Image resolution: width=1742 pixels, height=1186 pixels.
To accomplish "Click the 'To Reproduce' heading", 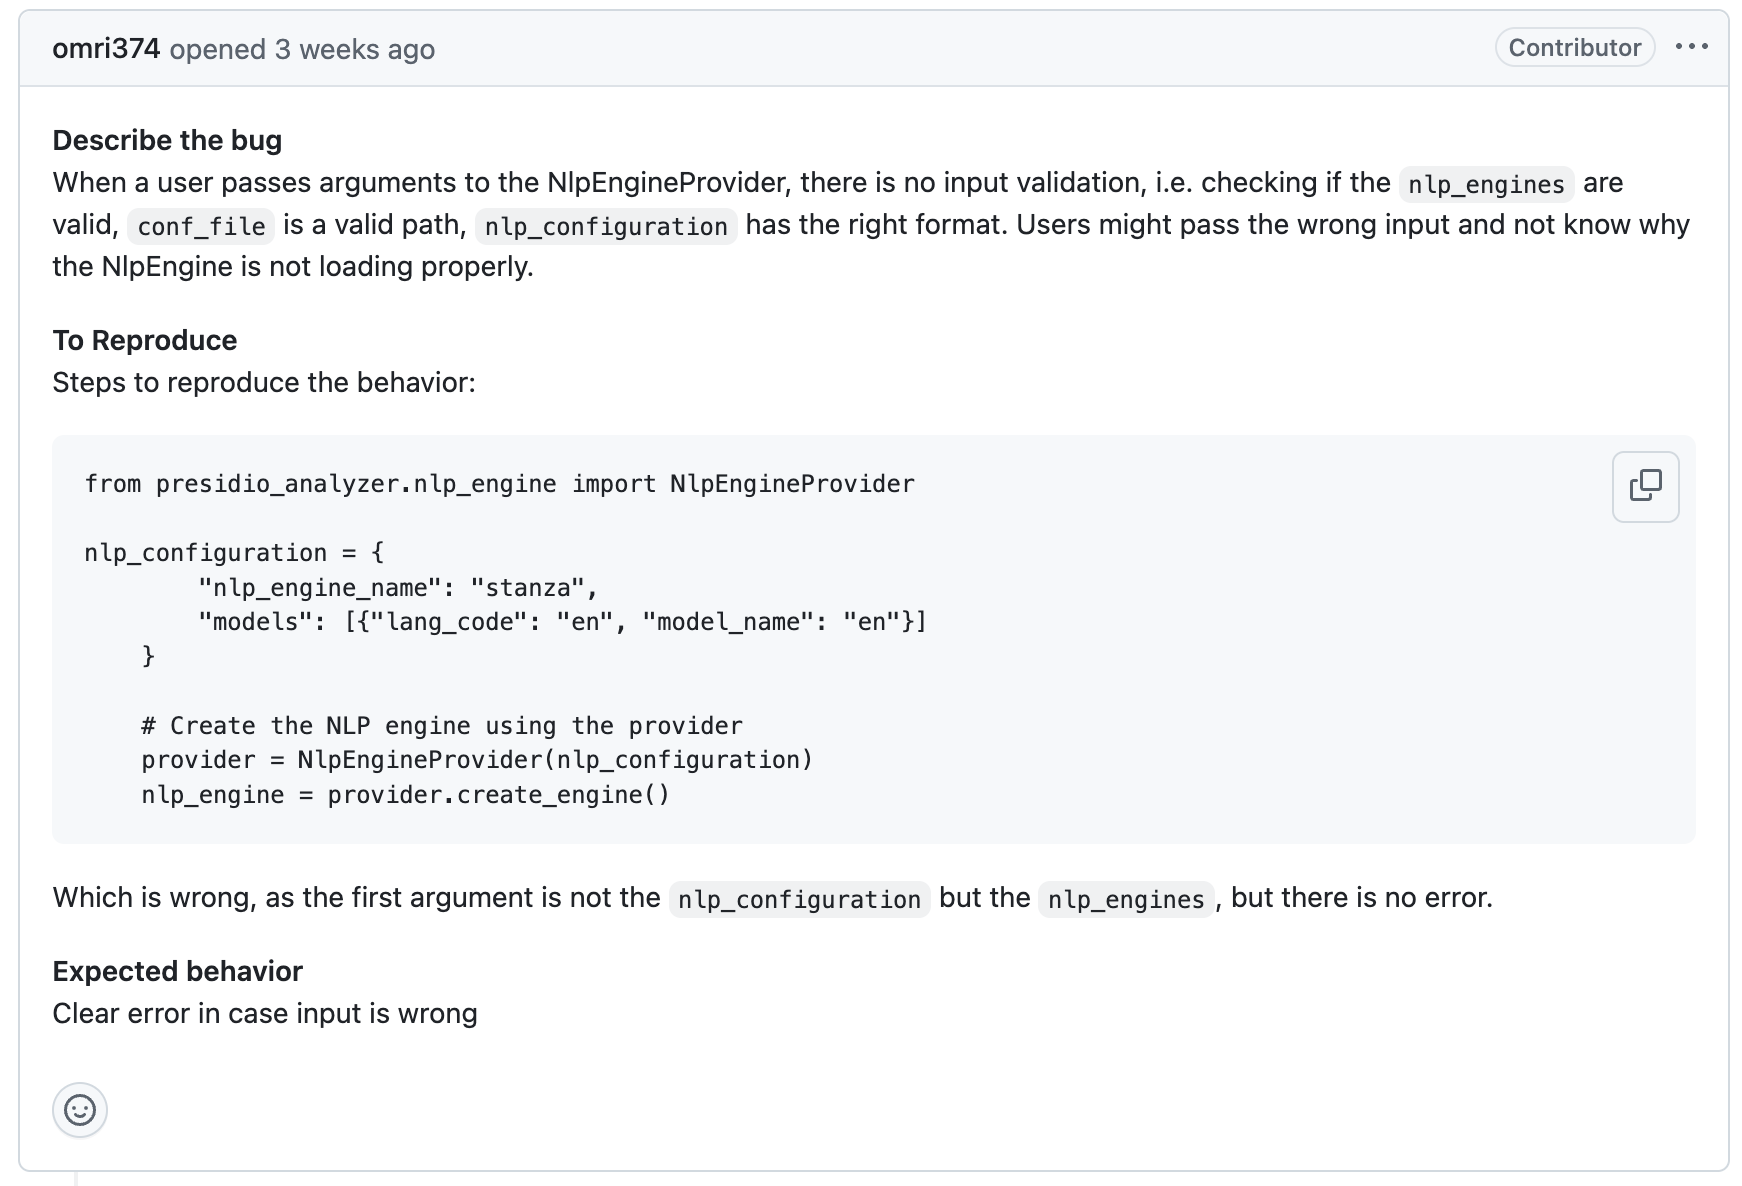I will tap(145, 340).
